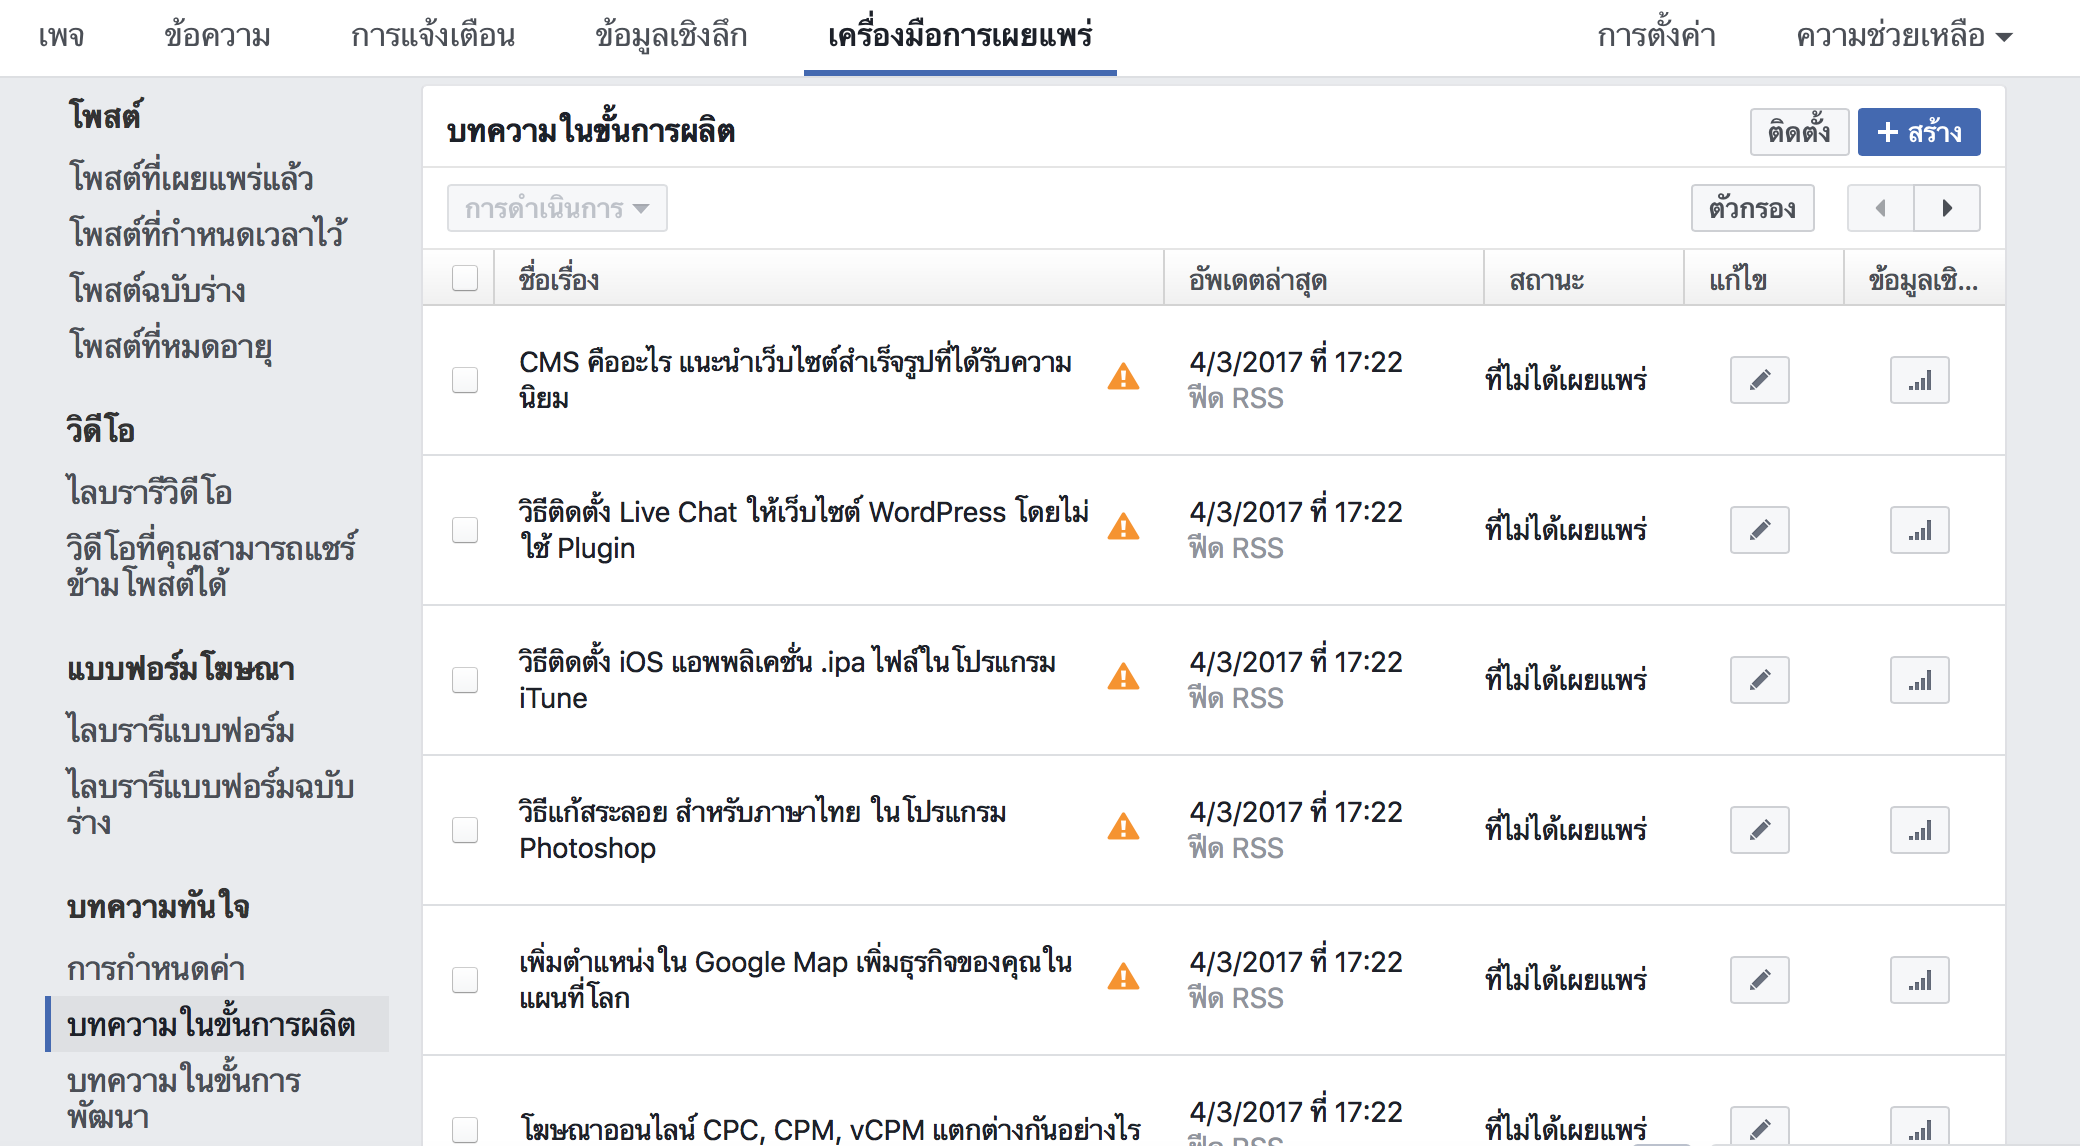The height and width of the screenshot is (1146, 2080).
Task: Open article title วิธีแก้สระลอย สำหรับภาษาไทย
Action: [x=762, y=830]
